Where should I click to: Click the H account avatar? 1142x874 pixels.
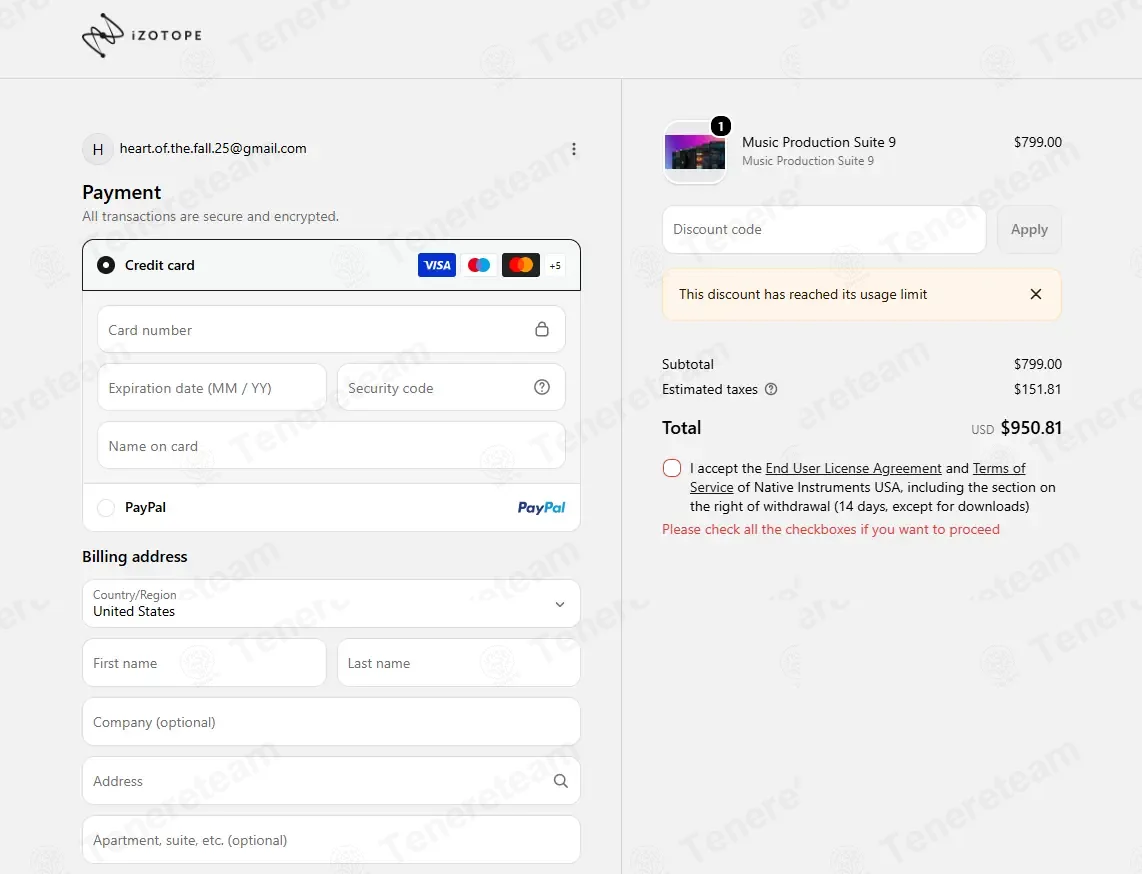[98, 149]
